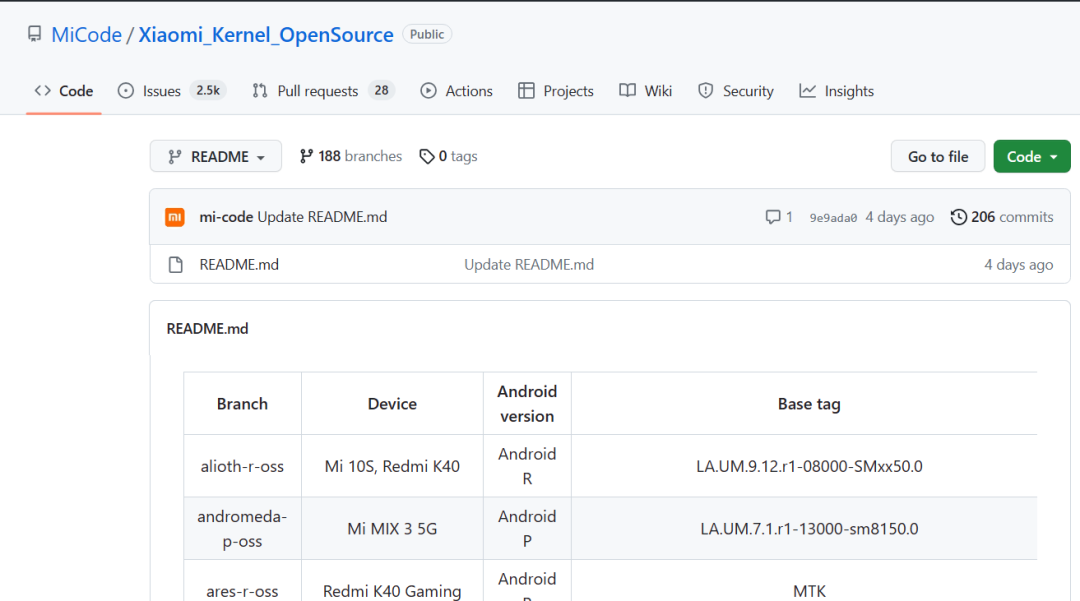Expand the green Code dropdown button
The height and width of the screenshot is (601, 1080).
coord(1031,156)
